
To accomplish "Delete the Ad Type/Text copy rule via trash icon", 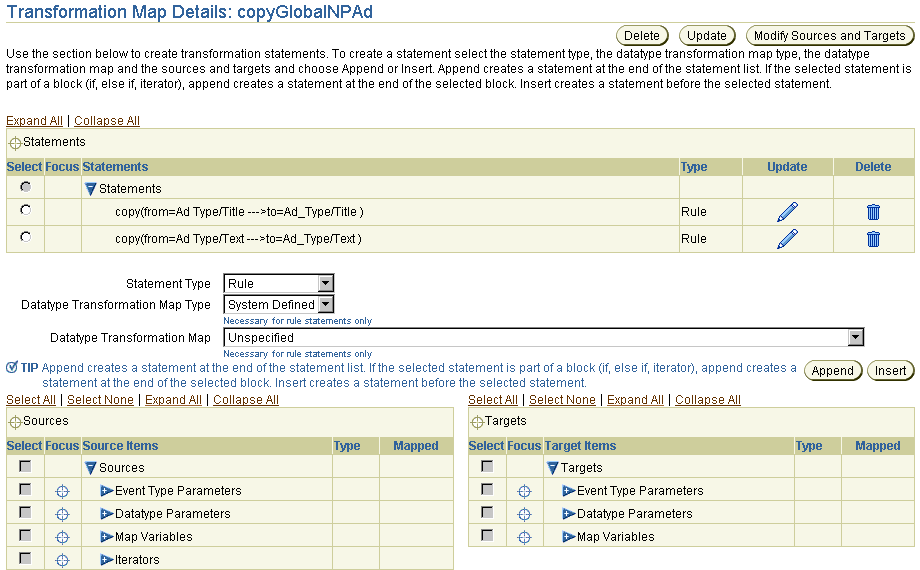I will pyautogui.click(x=873, y=239).
